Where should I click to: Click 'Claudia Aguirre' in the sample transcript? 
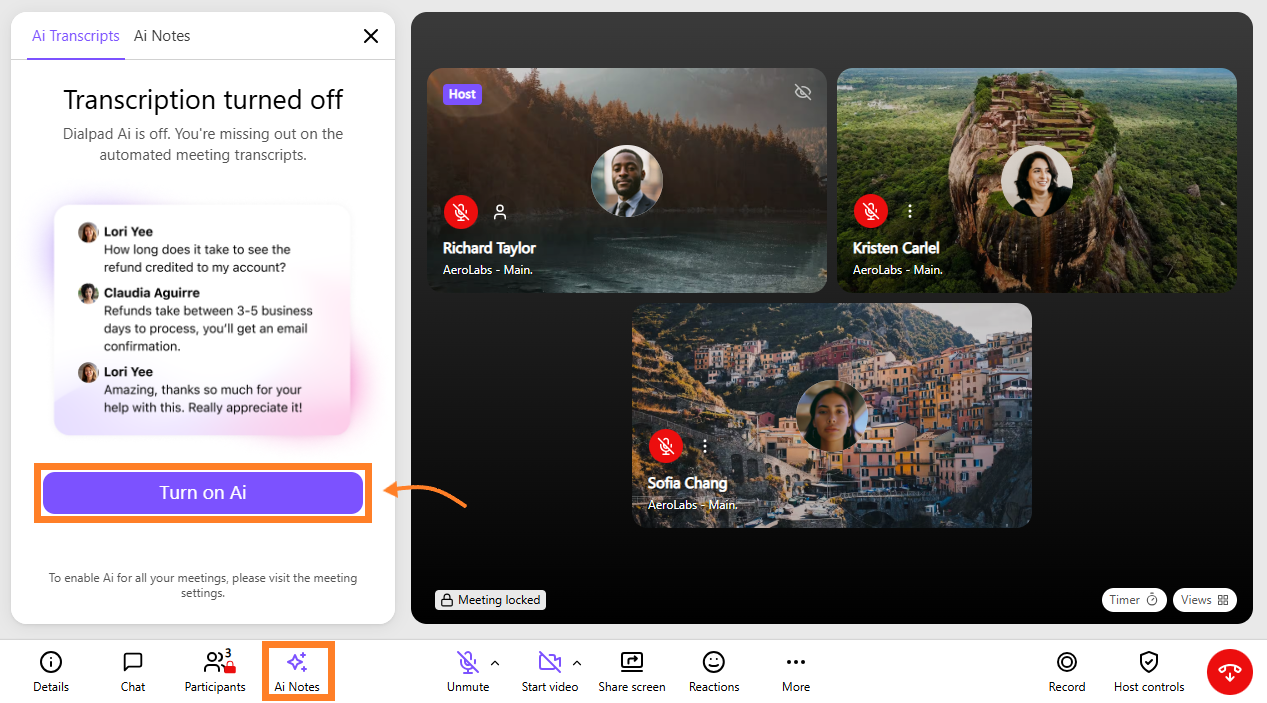click(x=152, y=293)
